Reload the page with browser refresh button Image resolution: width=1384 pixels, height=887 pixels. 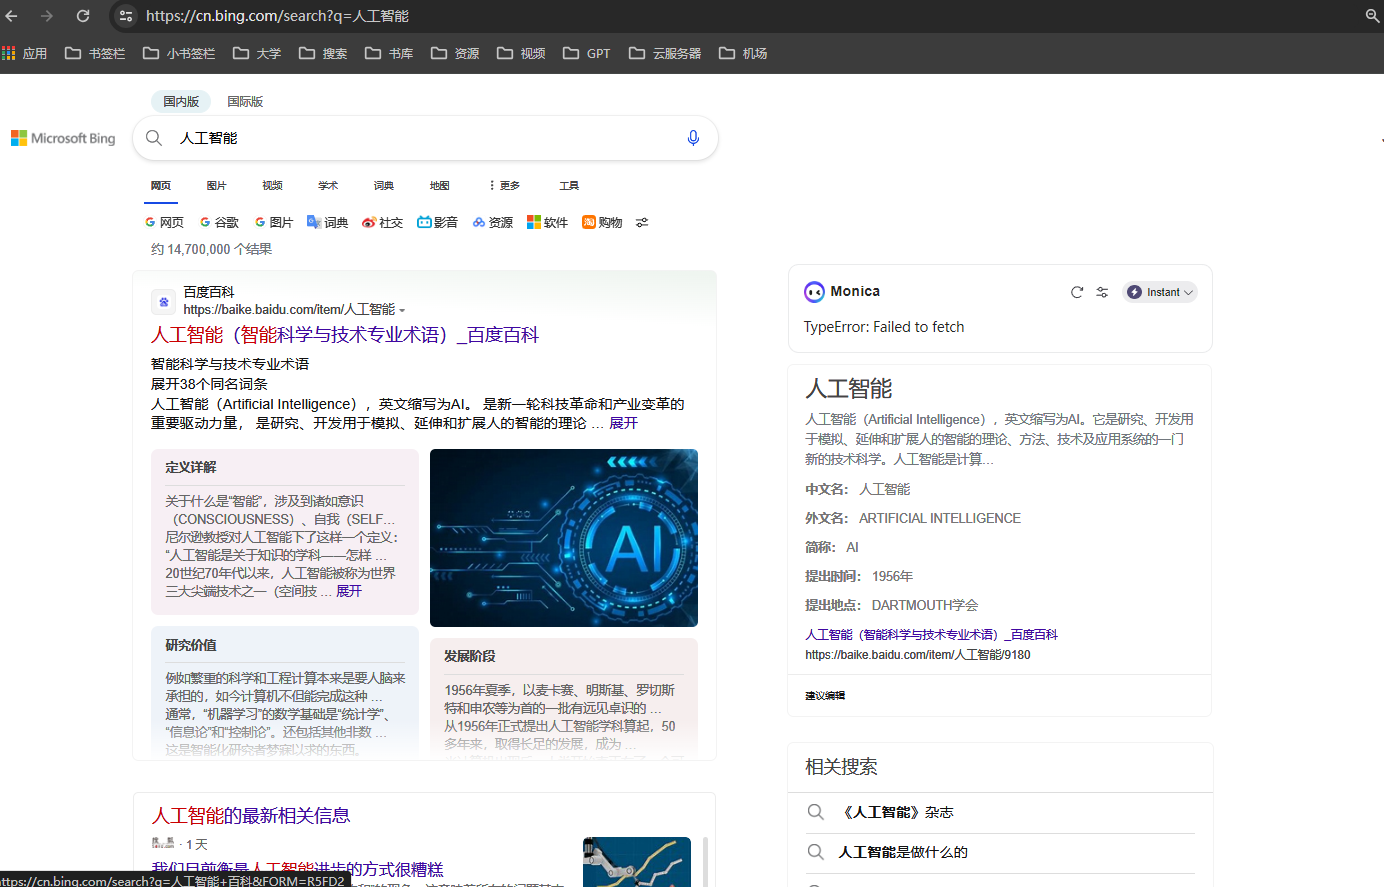point(83,16)
